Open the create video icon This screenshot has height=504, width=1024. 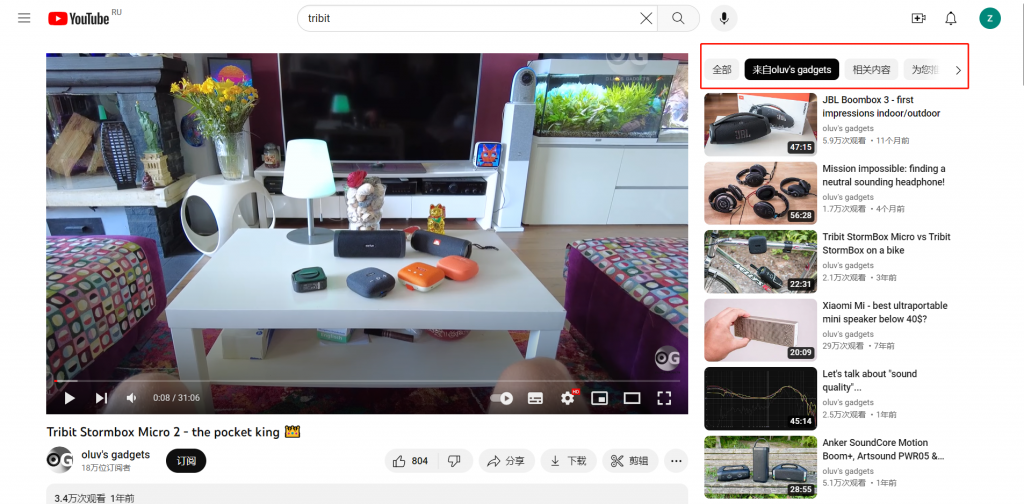pyautogui.click(x=918, y=18)
